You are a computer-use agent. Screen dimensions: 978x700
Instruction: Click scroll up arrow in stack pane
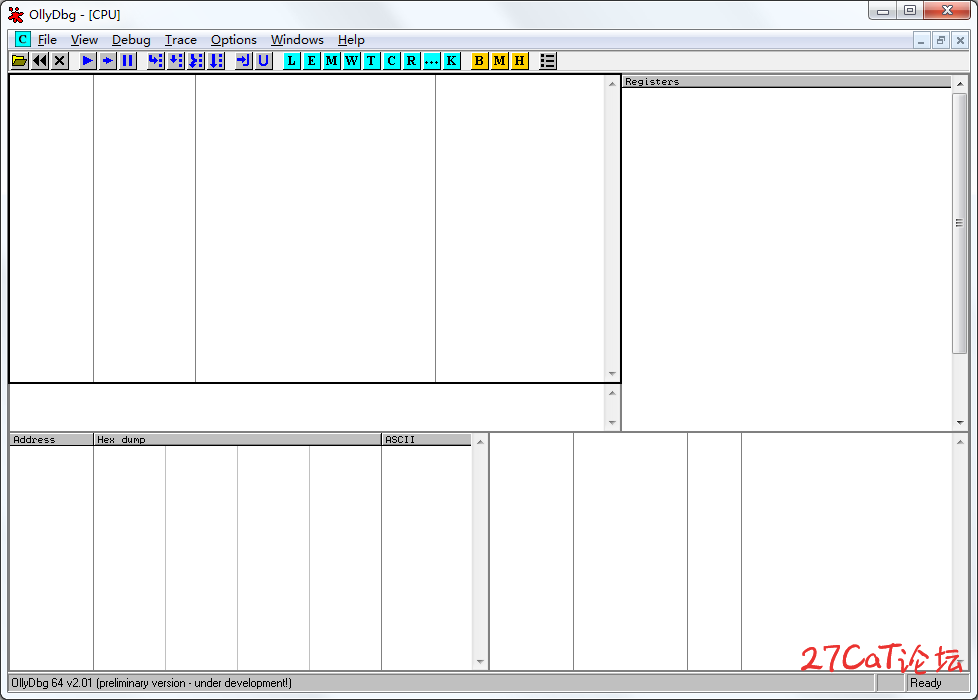click(960, 442)
